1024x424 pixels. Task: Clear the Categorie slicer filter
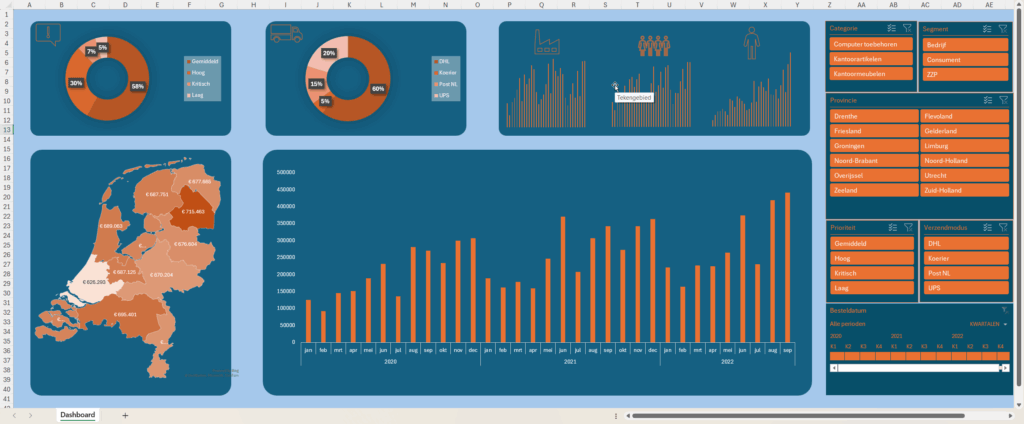(907, 29)
